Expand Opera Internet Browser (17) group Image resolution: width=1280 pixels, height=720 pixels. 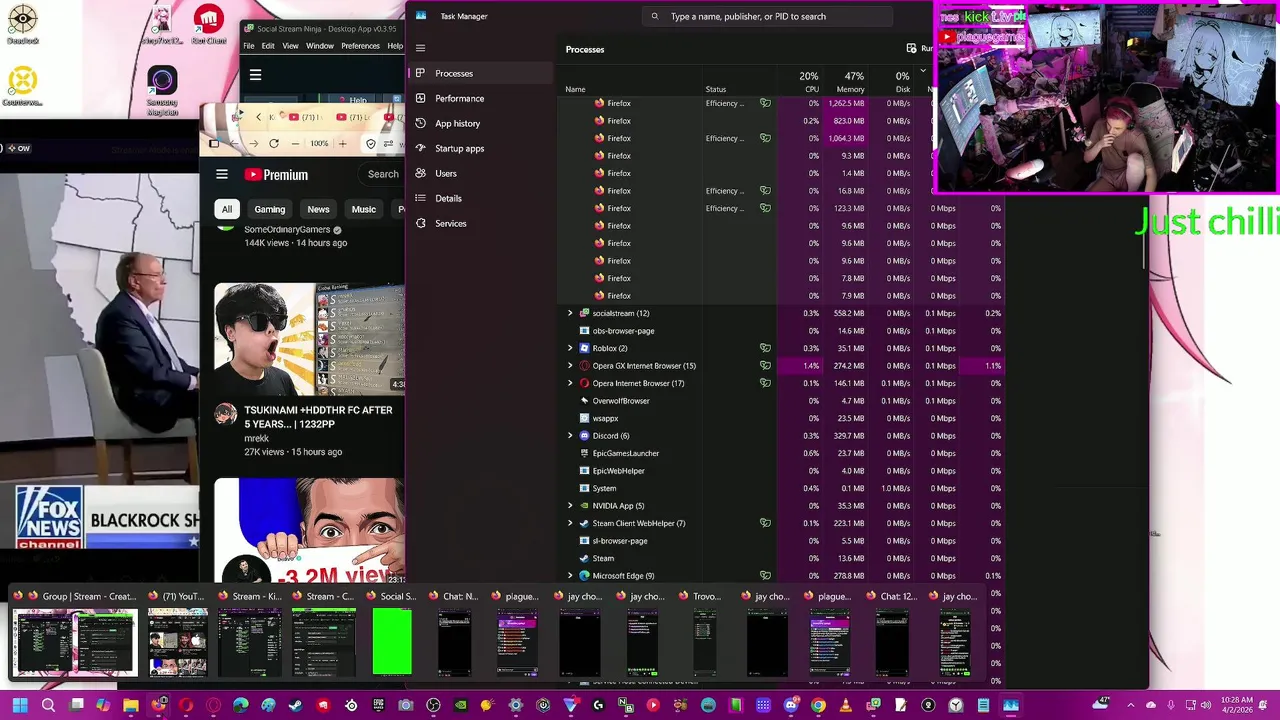click(x=570, y=383)
